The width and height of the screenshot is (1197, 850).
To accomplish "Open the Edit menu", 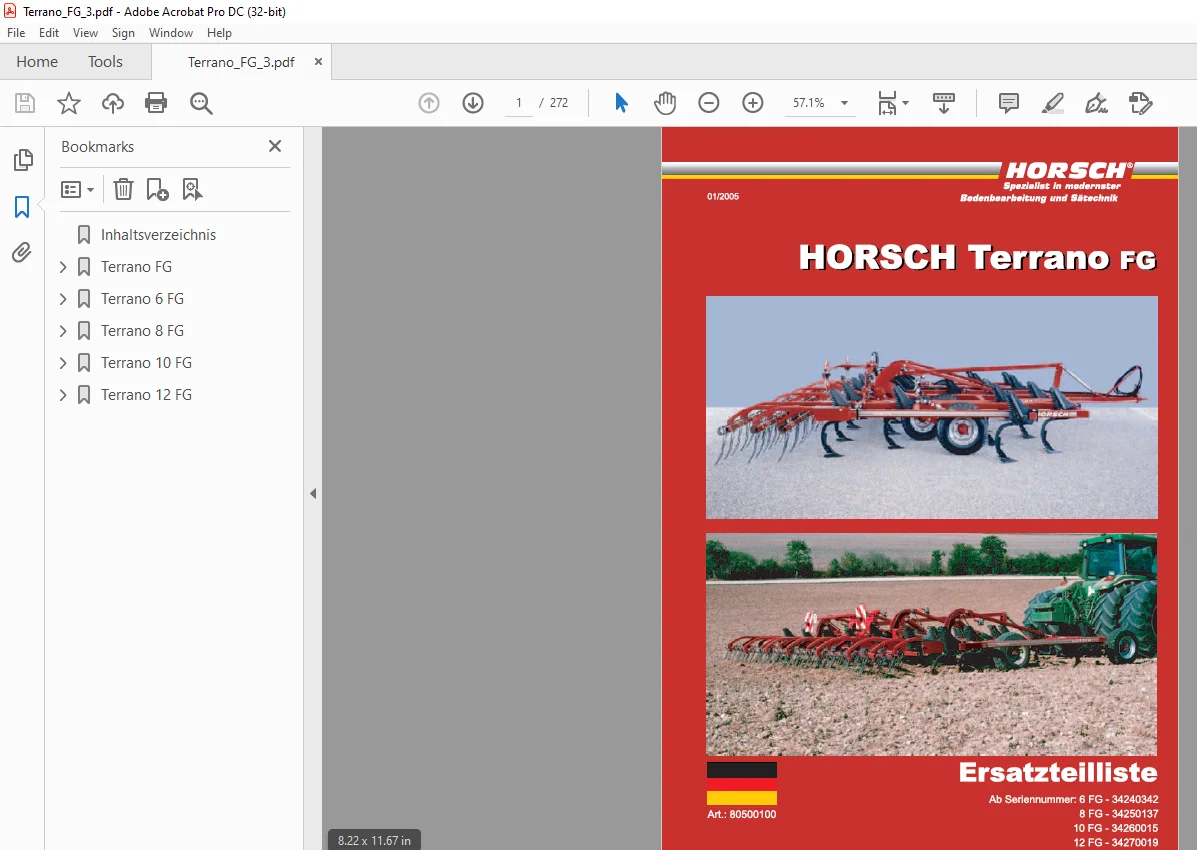I will [x=49, y=33].
